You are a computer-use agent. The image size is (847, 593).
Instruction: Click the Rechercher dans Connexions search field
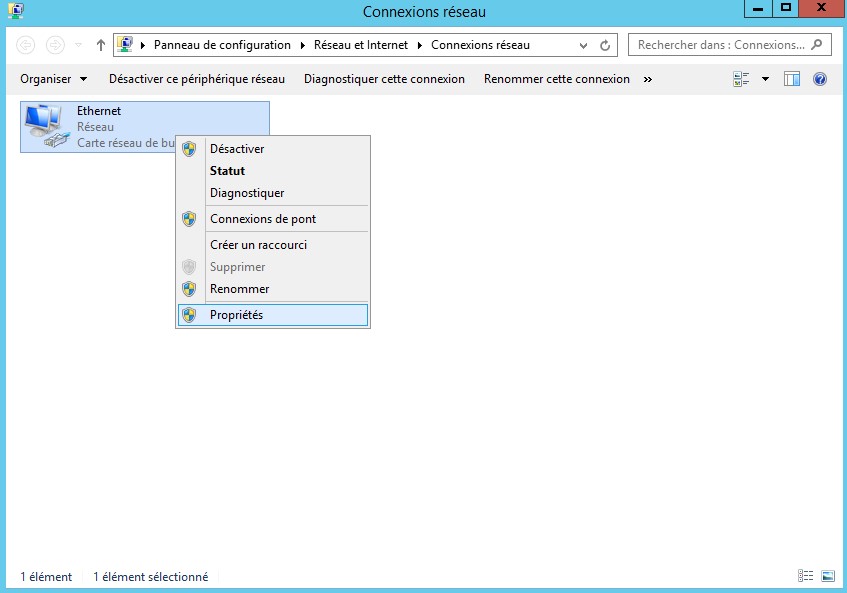pos(720,45)
